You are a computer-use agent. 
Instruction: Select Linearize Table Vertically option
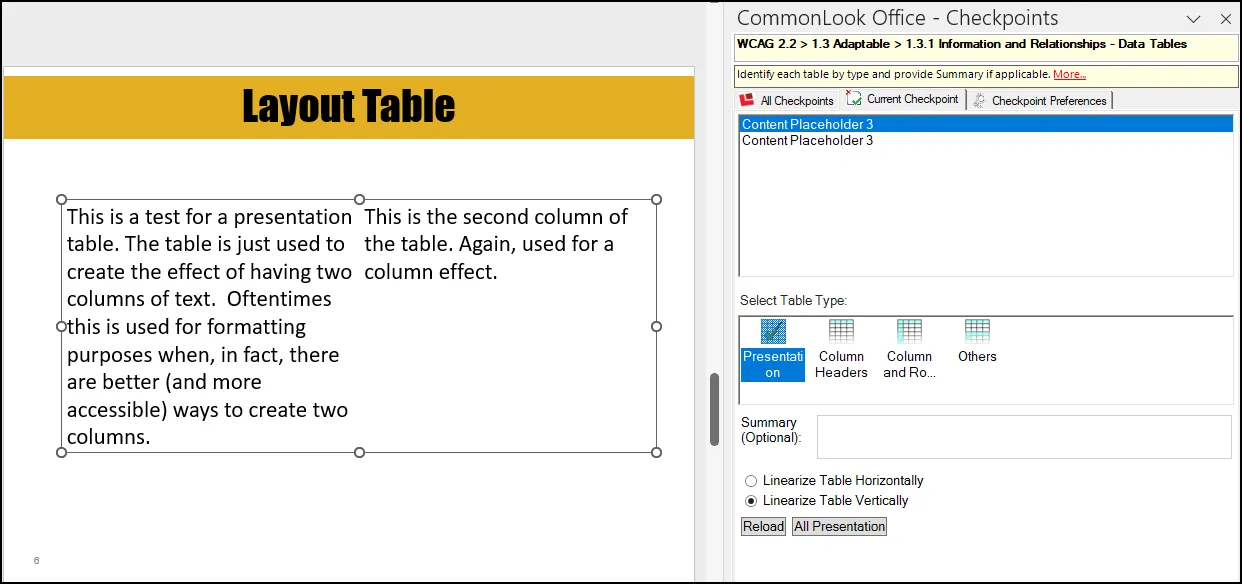click(x=827, y=501)
